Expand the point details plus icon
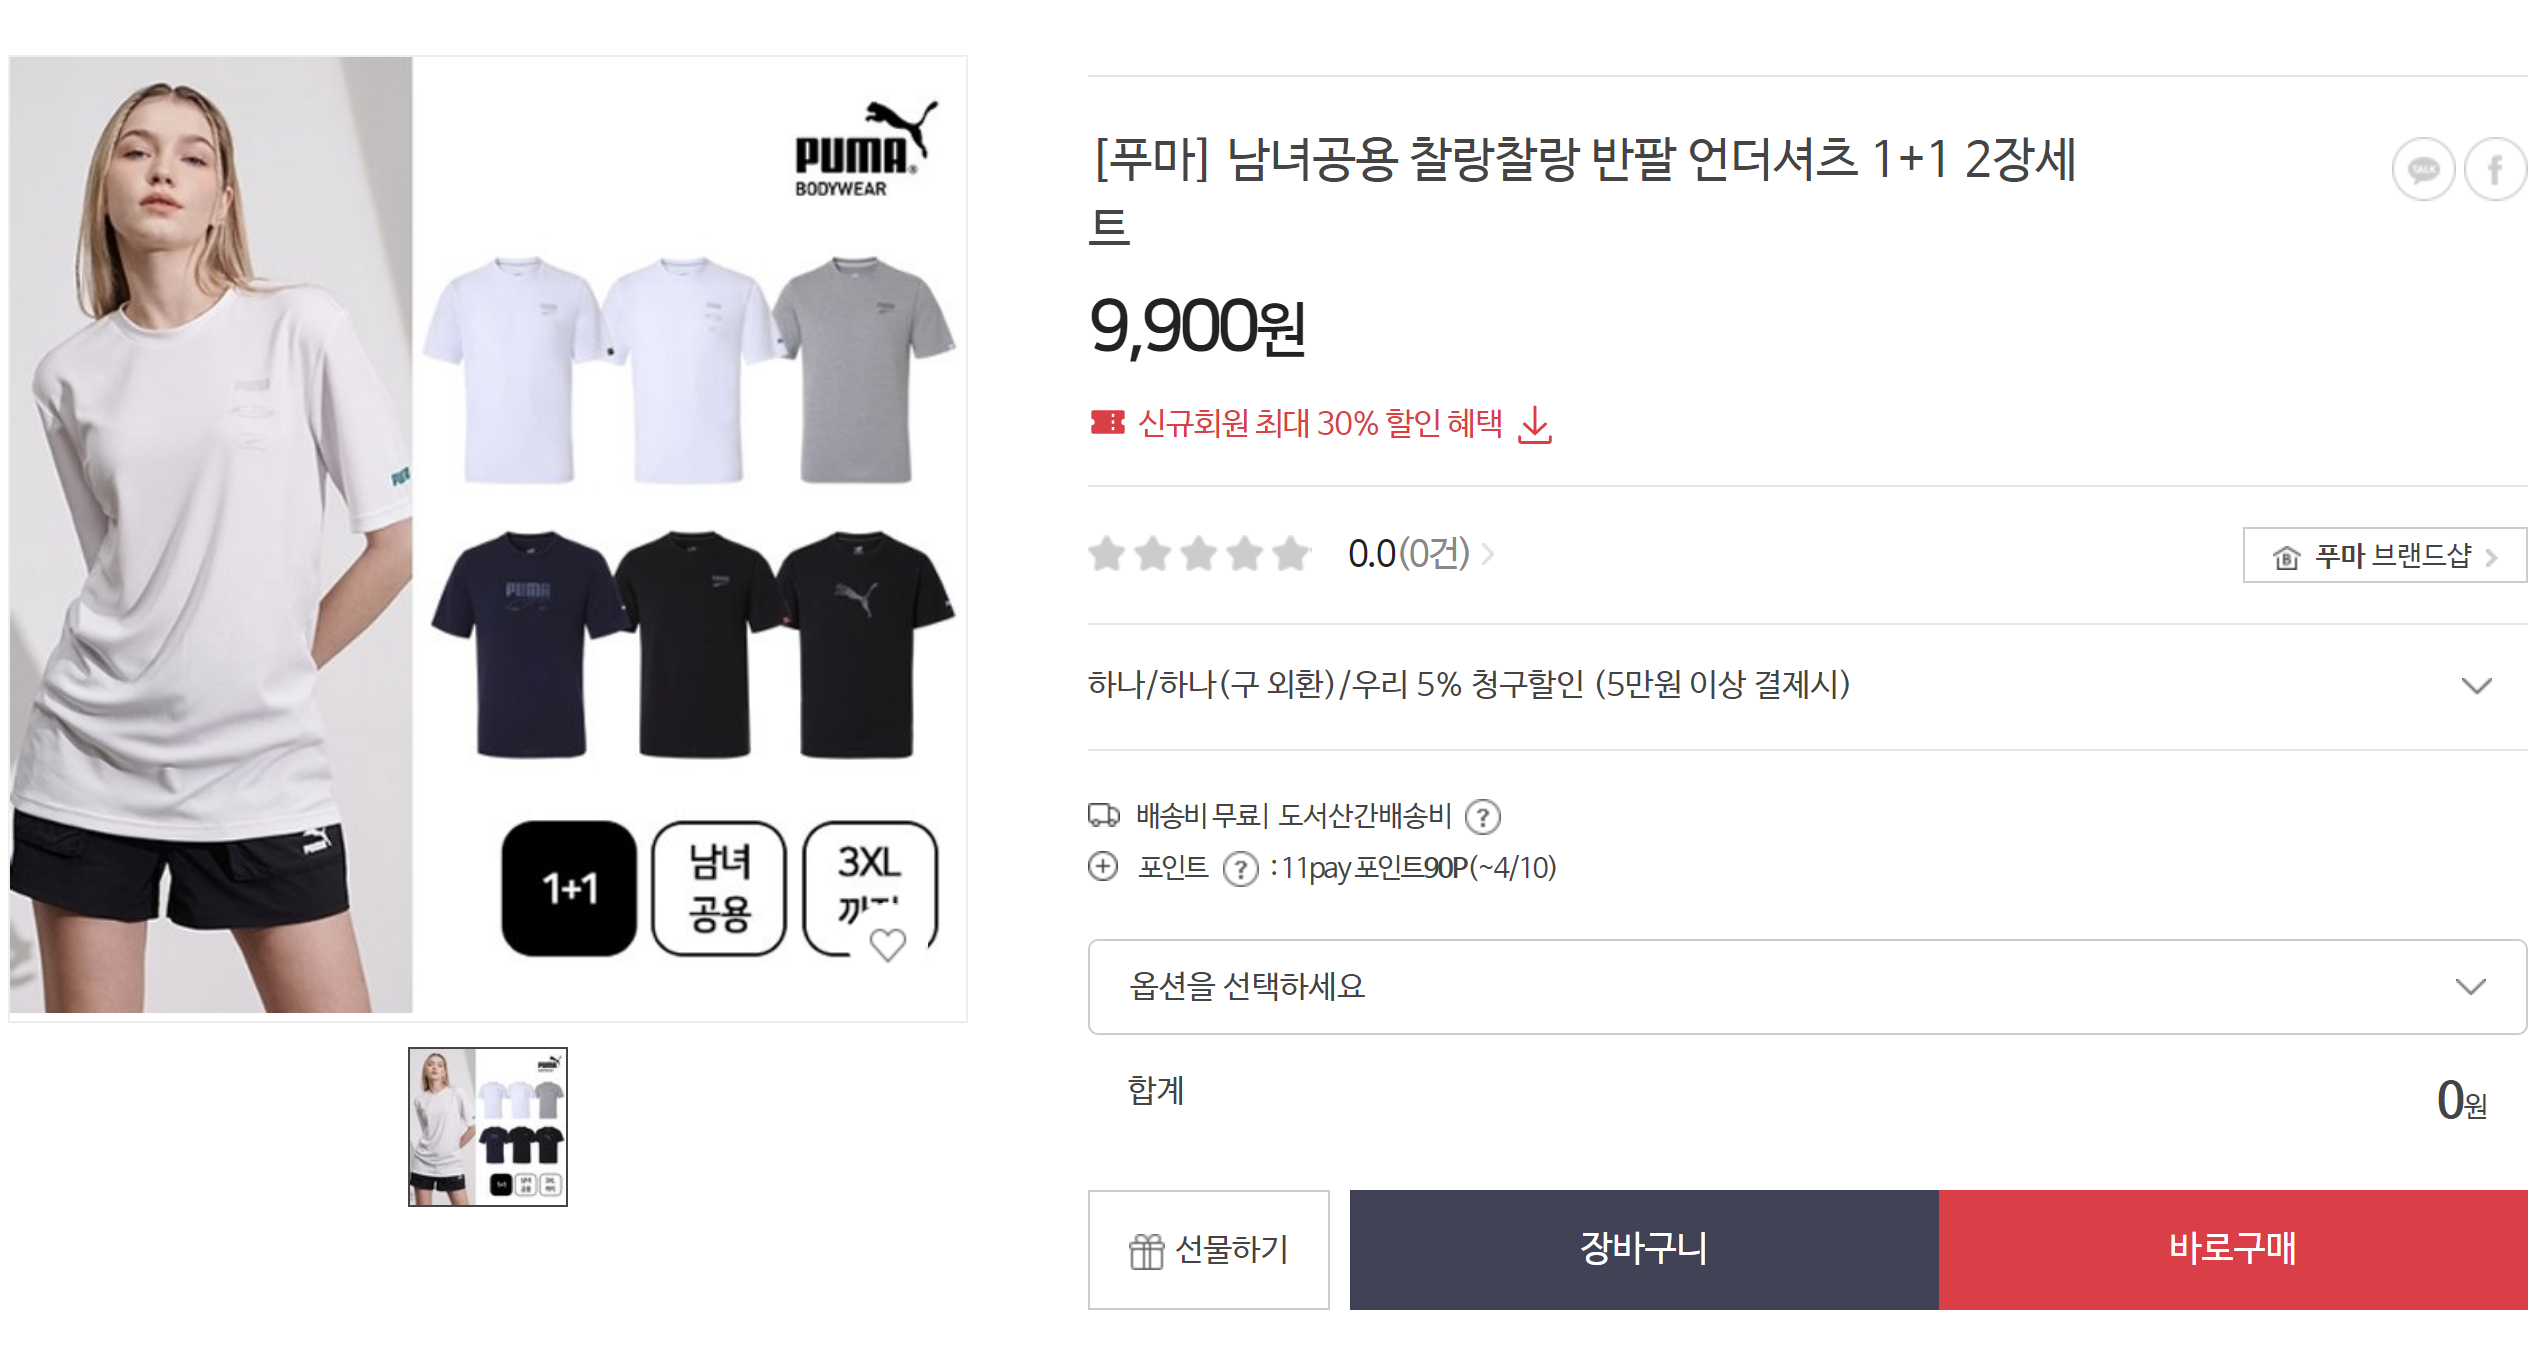 coord(1103,866)
